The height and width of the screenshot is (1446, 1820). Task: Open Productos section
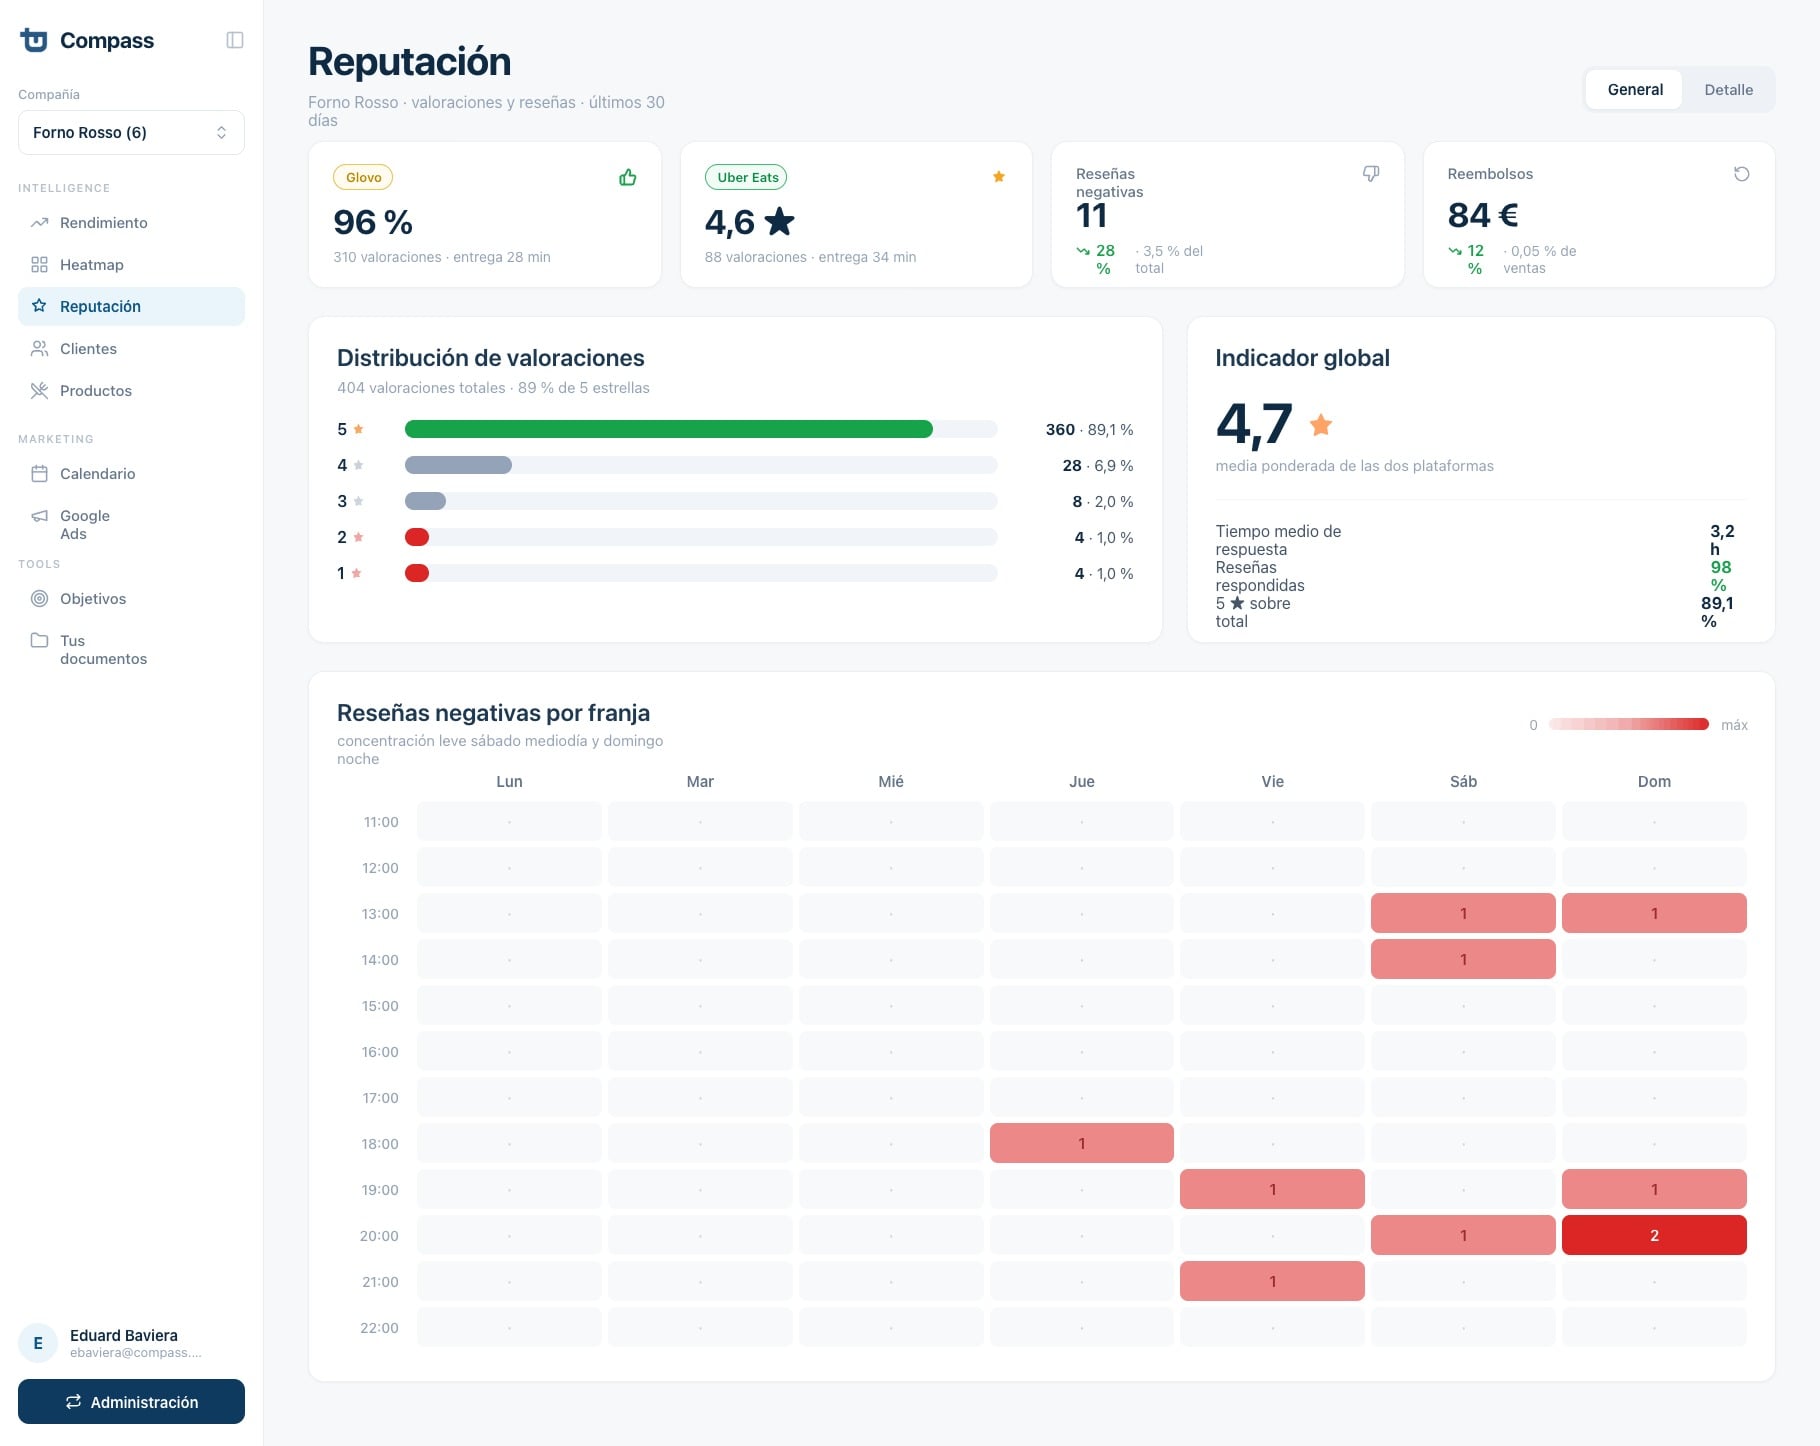pos(131,391)
